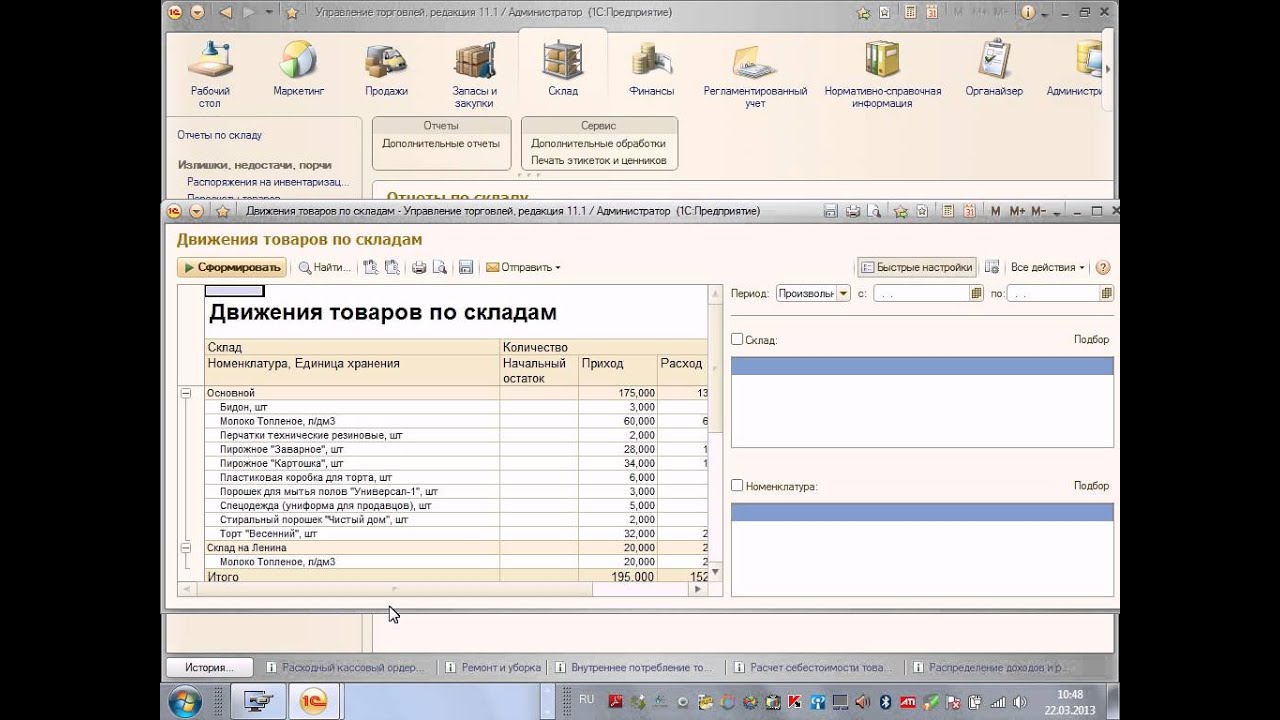Collapse the Склад на Ленина group
1280x720 pixels.
186,548
